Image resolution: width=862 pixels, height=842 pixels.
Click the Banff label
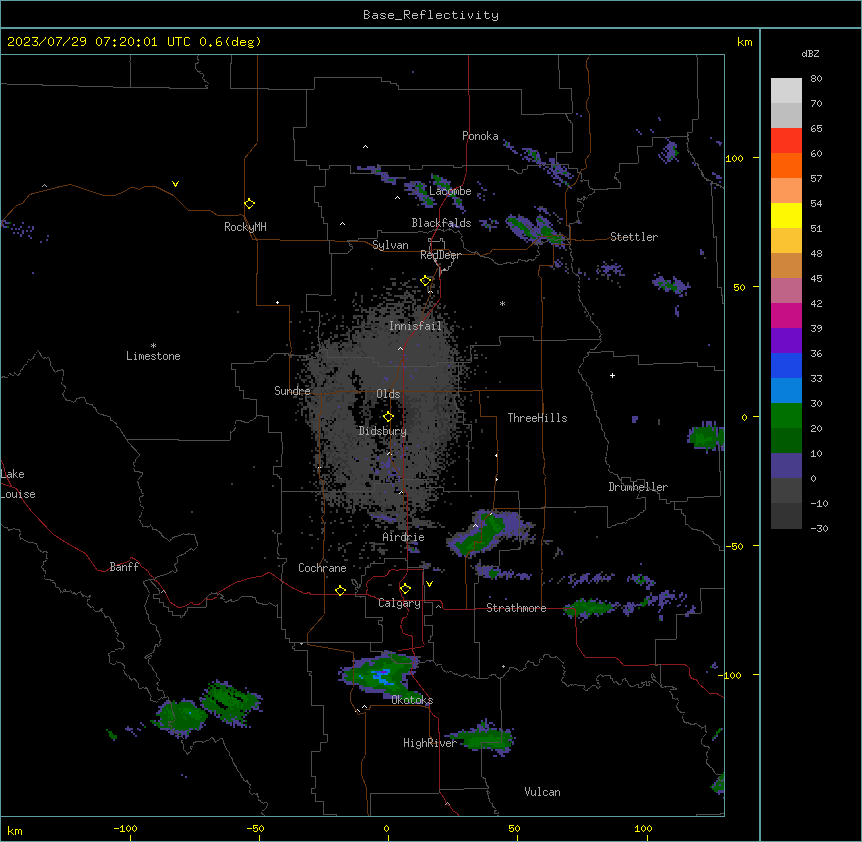point(124,567)
